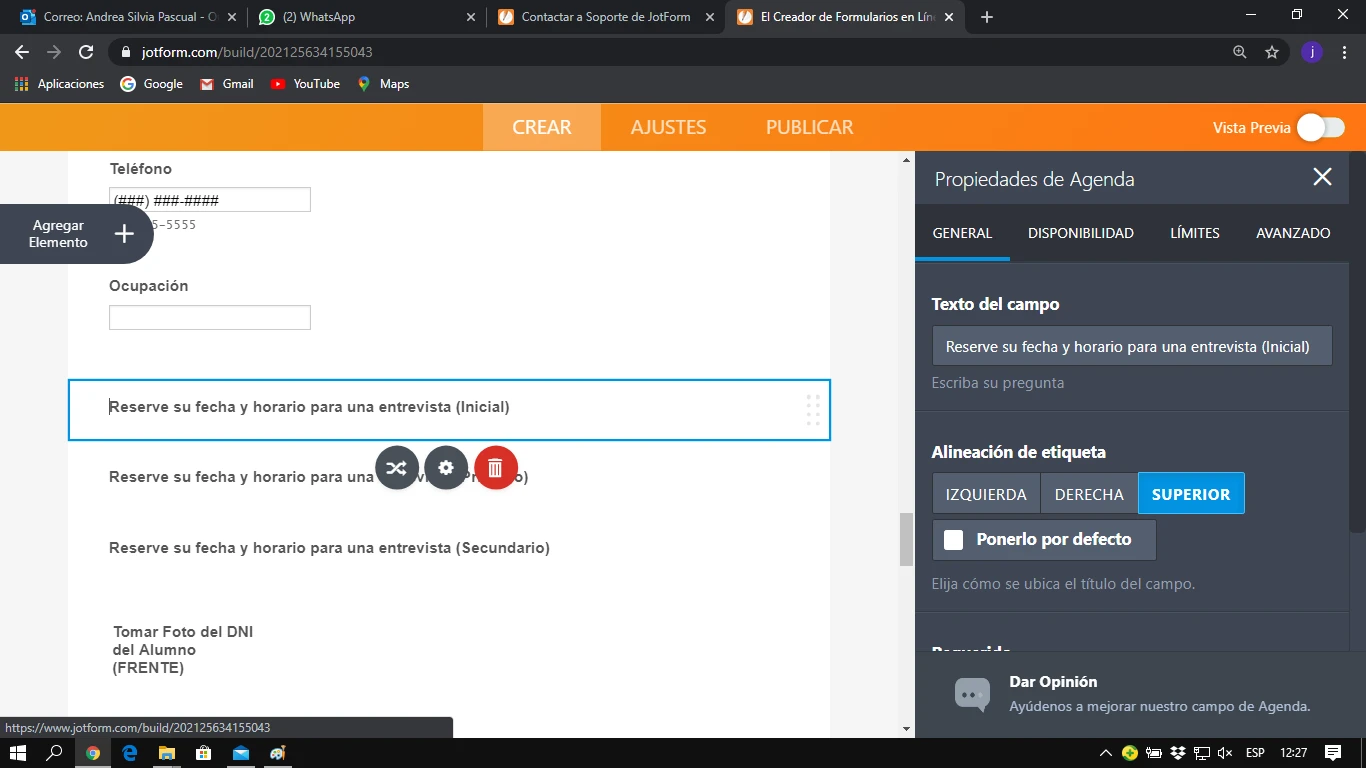Enable the Vista Previa switch
Screen dimensions: 1366x768
click(x=1320, y=127)
